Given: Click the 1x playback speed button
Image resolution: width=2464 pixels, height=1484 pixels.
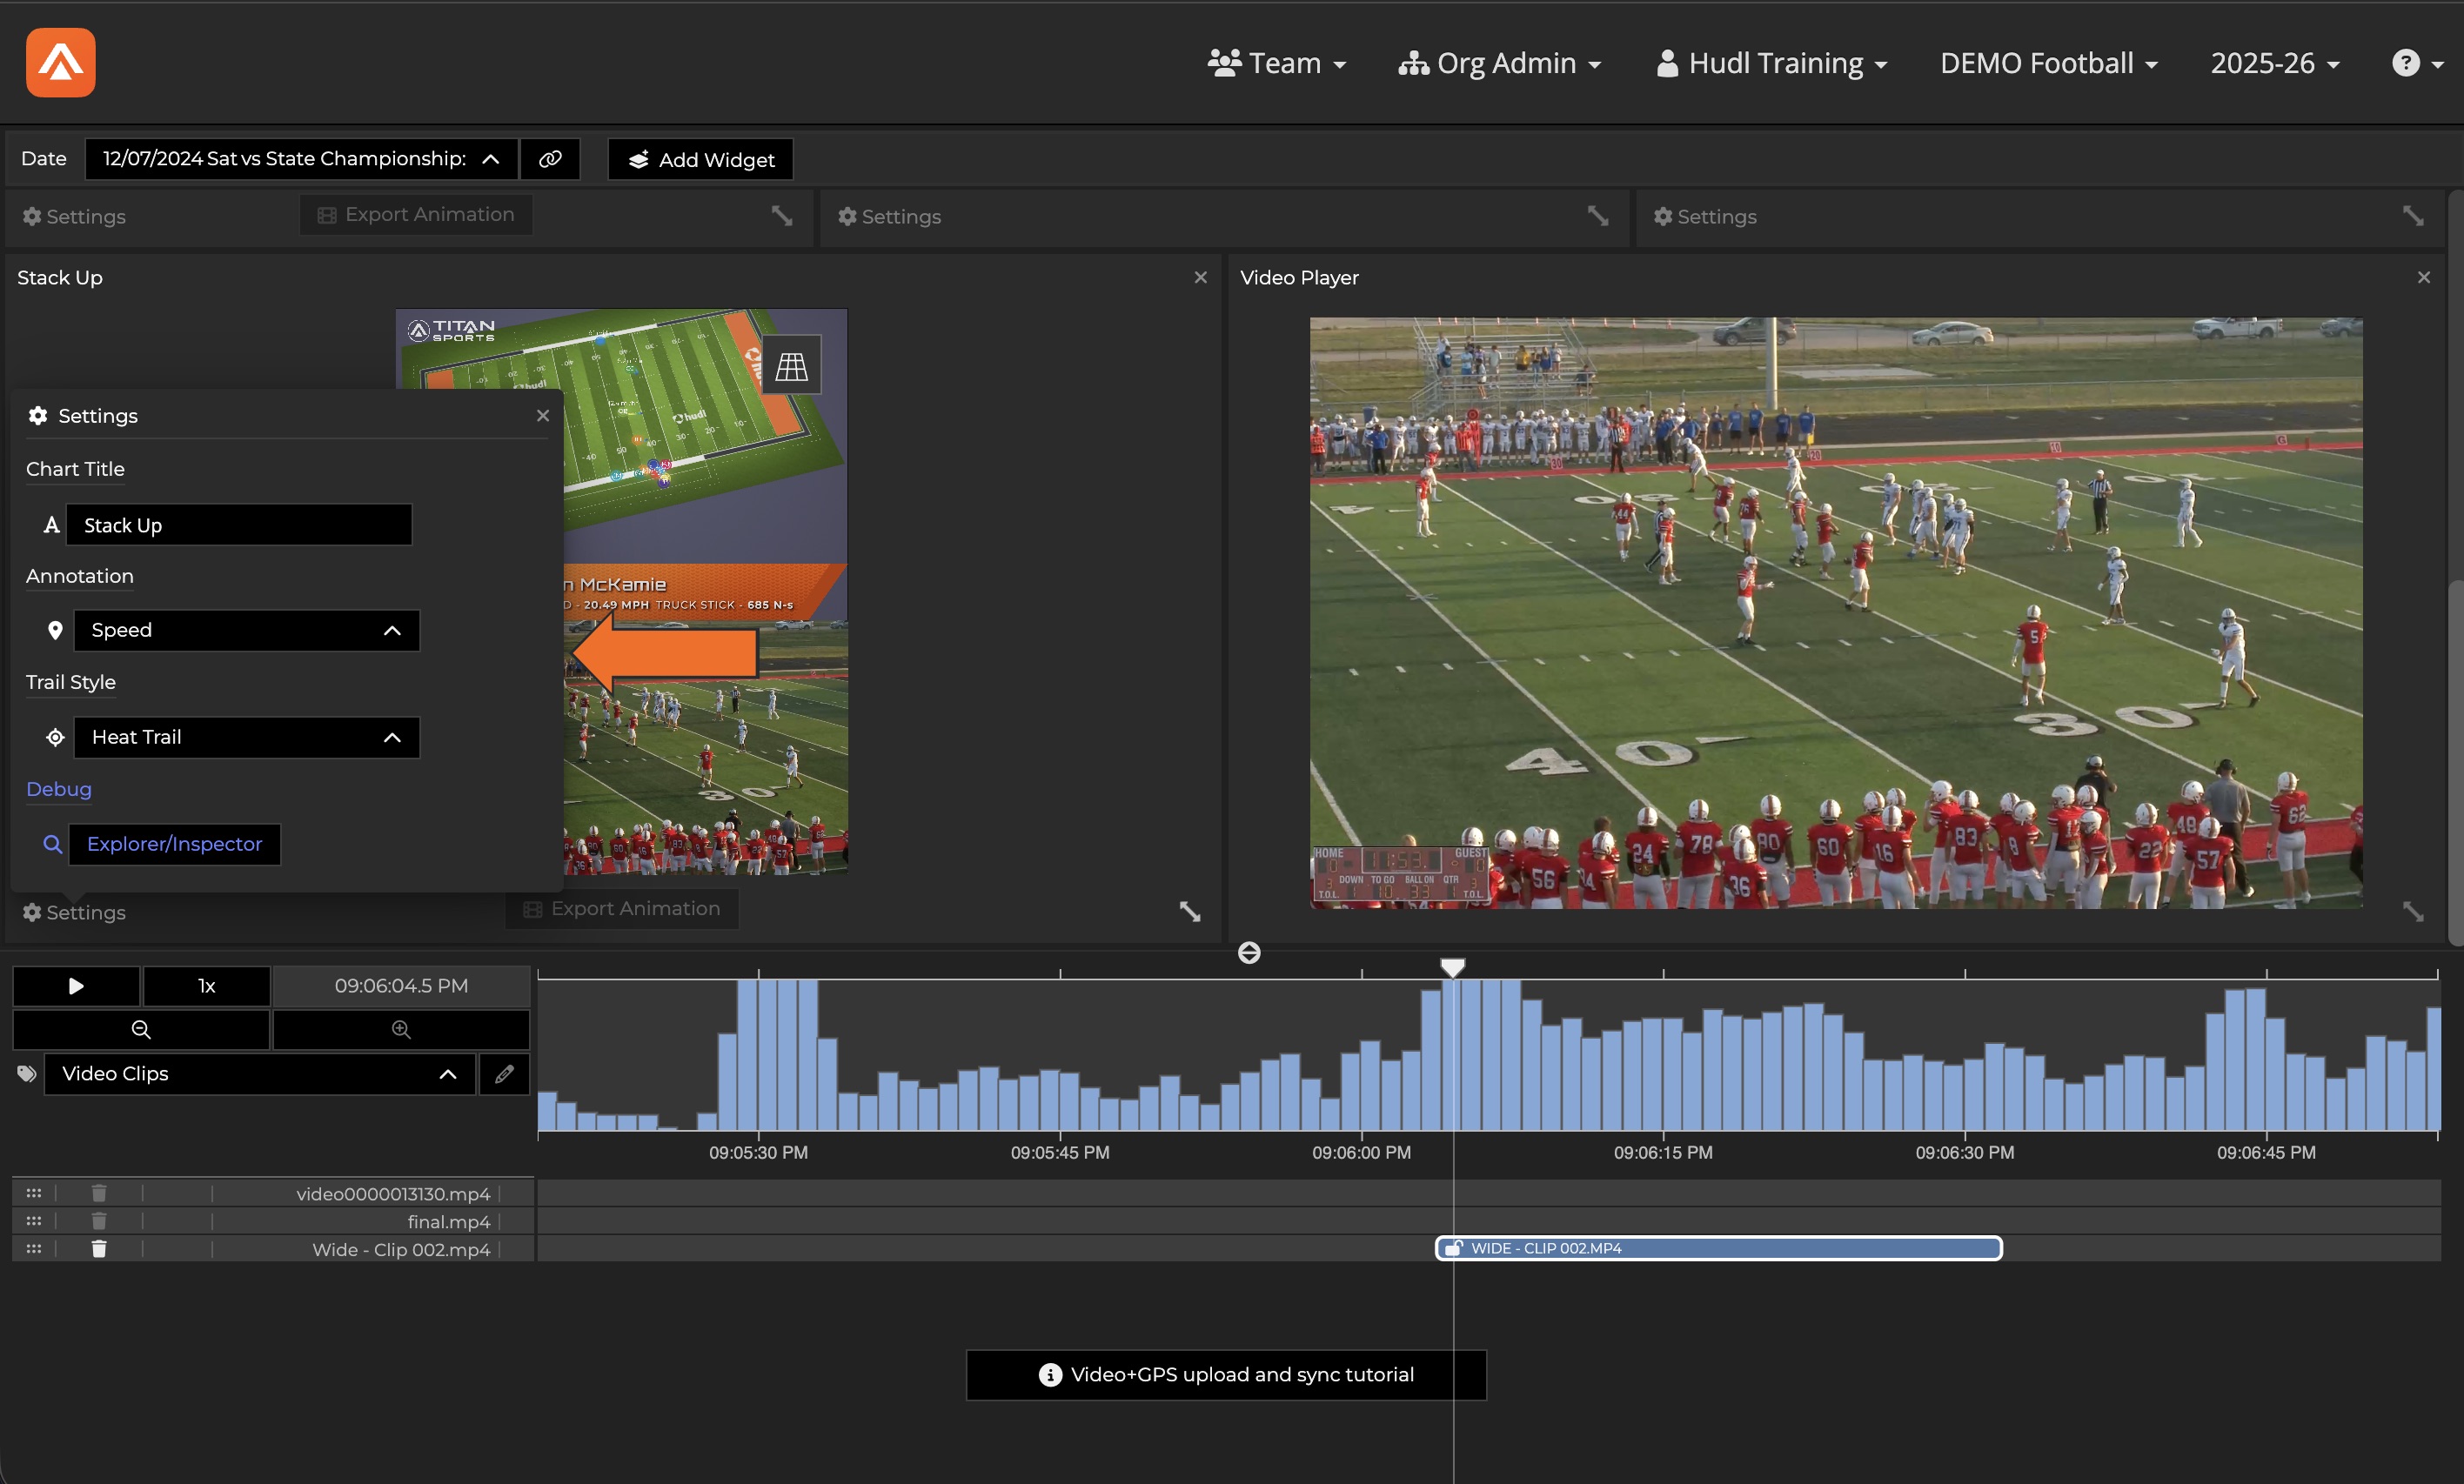Looking at the screenshot, I should click(x=207, y=986).
